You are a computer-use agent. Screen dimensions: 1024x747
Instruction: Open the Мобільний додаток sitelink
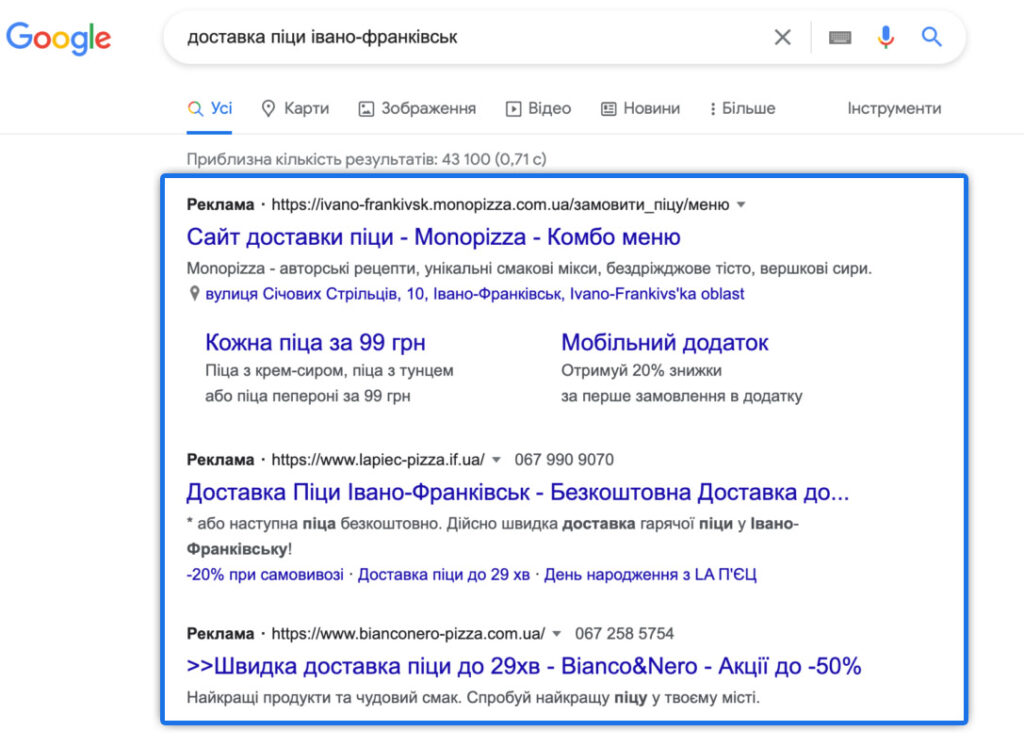click(664, 342)
